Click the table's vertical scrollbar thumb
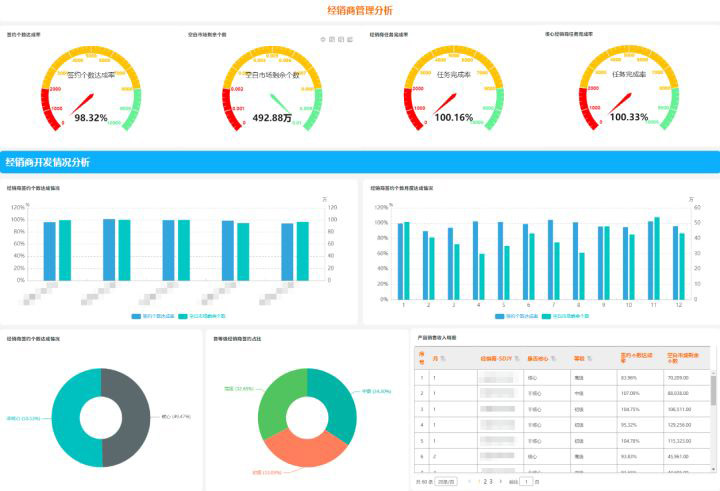720x491 pixels. [x=713, y=390]
